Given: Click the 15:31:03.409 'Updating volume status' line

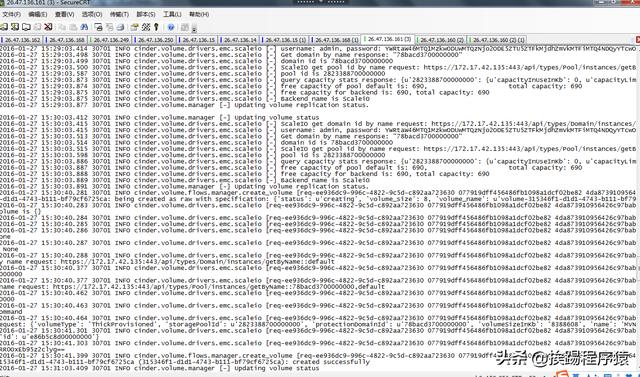Looking at the screenshot, I should [x=160, y=368].
